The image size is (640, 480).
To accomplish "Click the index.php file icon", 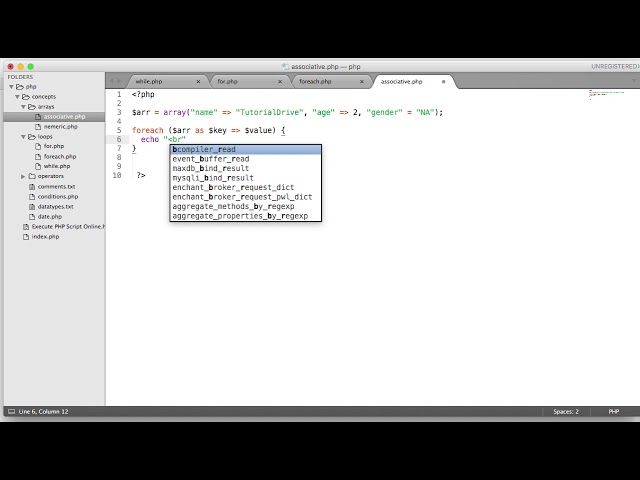I will [26, 237].
